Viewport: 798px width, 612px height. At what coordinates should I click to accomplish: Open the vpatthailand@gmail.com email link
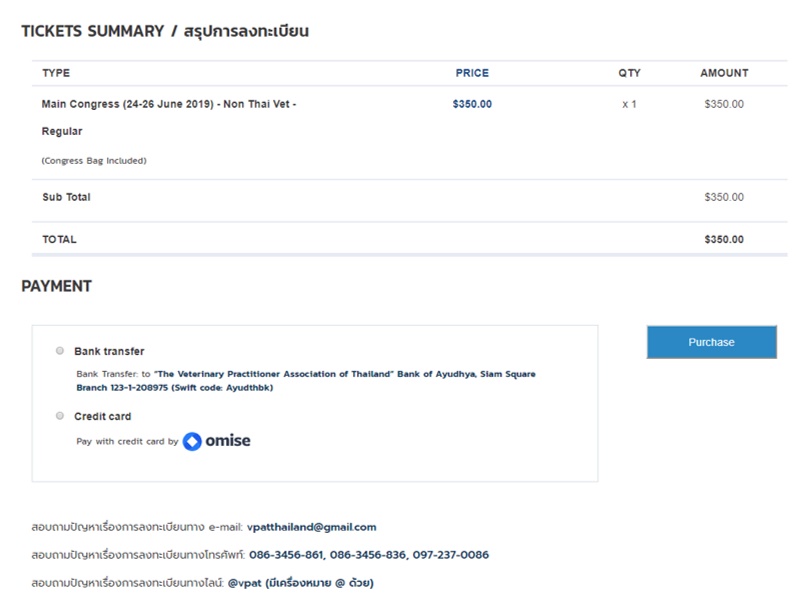tap(311, 527)
